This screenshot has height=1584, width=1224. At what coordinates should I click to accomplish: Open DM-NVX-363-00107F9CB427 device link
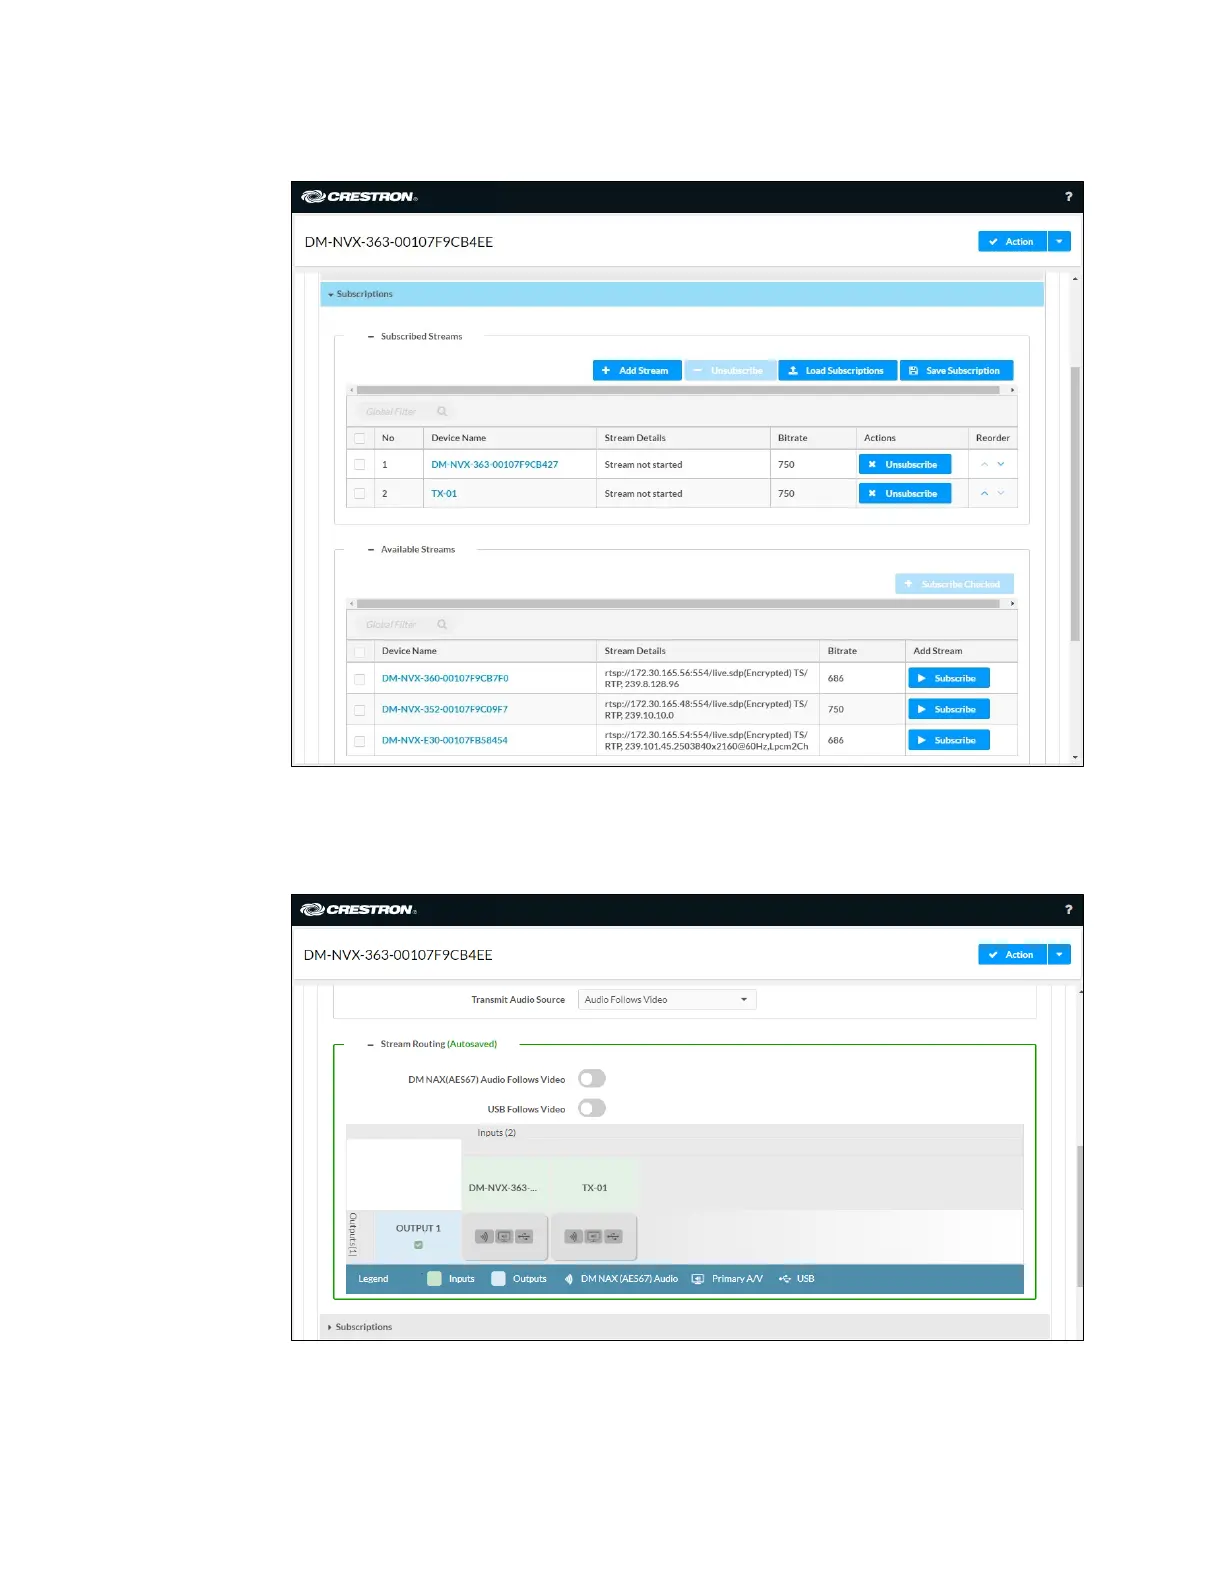click(x=495, y=464)
